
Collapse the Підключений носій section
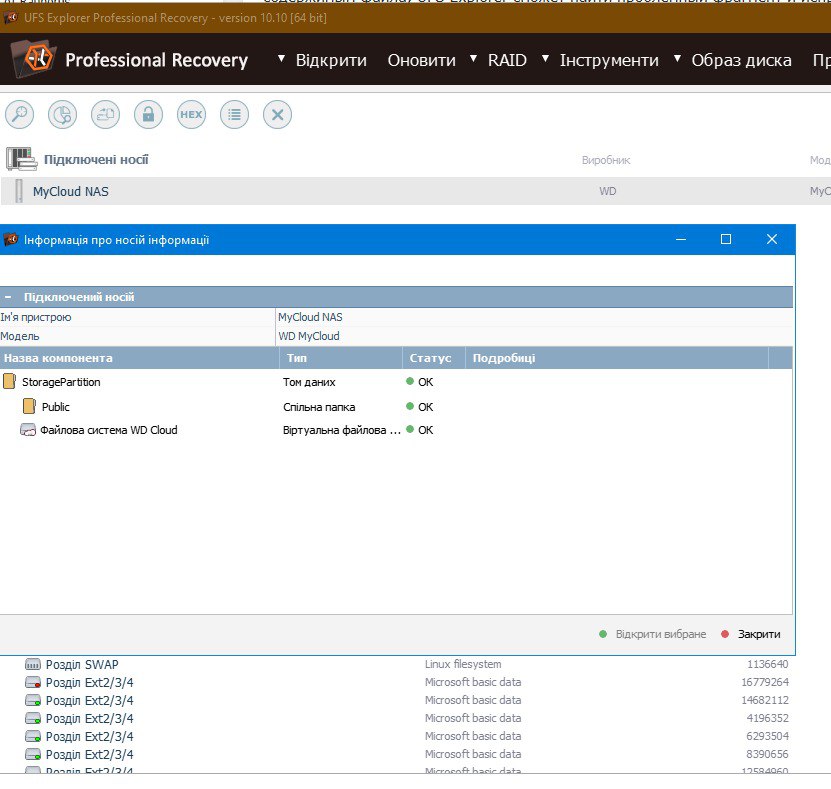pyautogui.click(x=8, y=297)
